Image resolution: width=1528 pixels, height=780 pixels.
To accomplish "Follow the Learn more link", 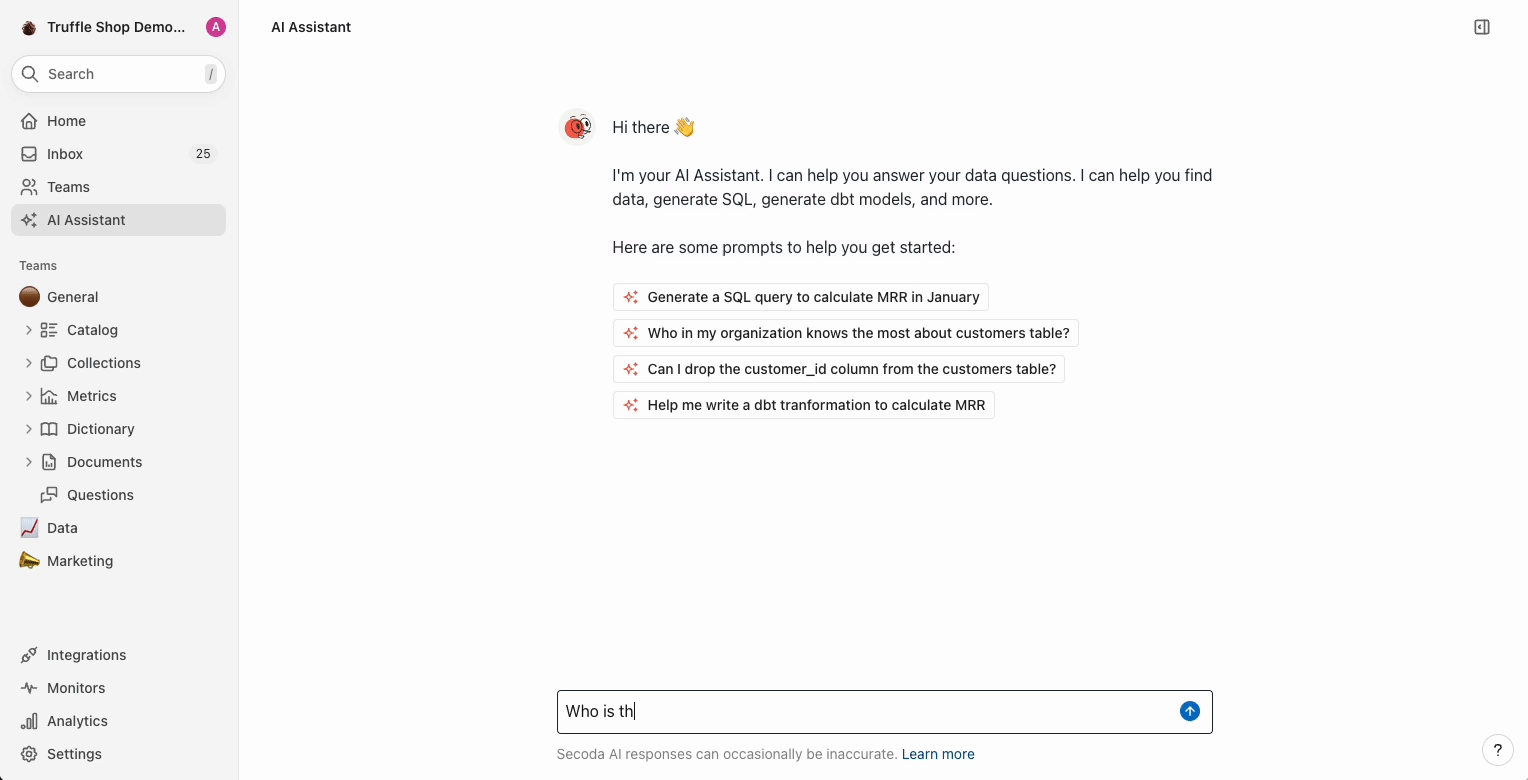I will click(938, 754).
